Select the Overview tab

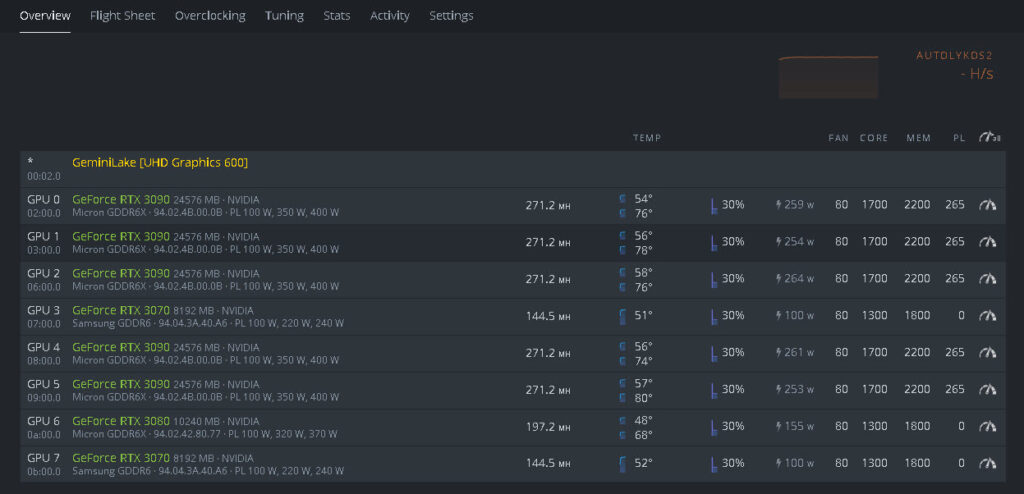45,16
